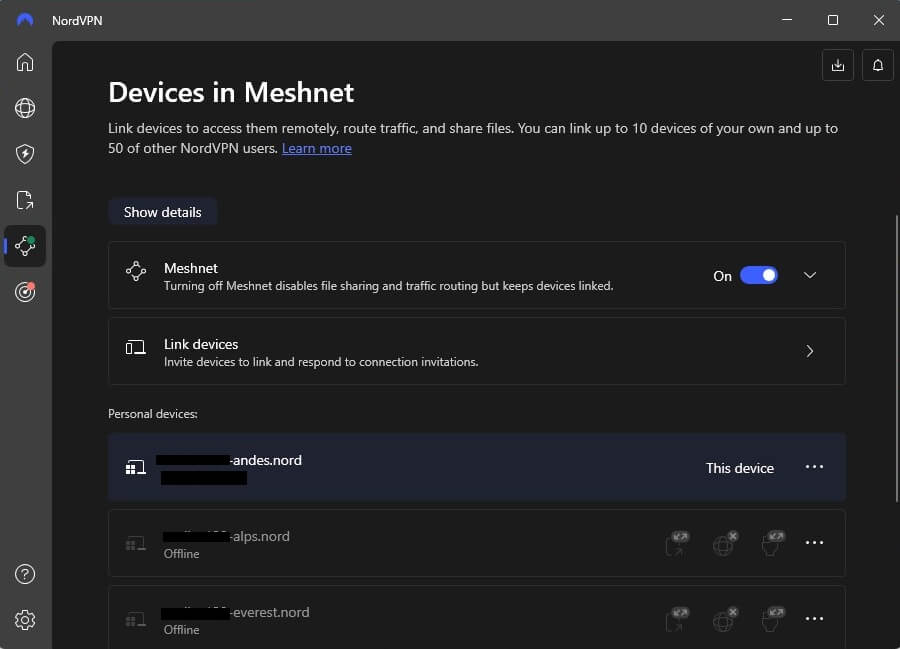
Task: Click the download tray icon at top right
Action: pos(837,65)
